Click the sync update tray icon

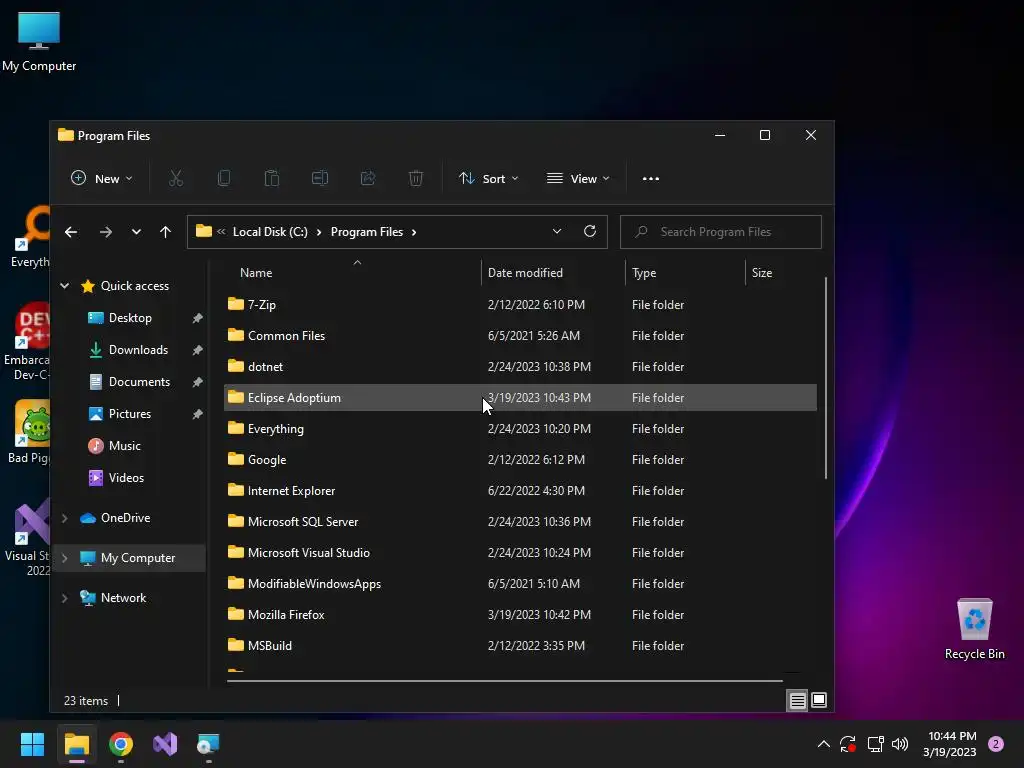(848, 744)
